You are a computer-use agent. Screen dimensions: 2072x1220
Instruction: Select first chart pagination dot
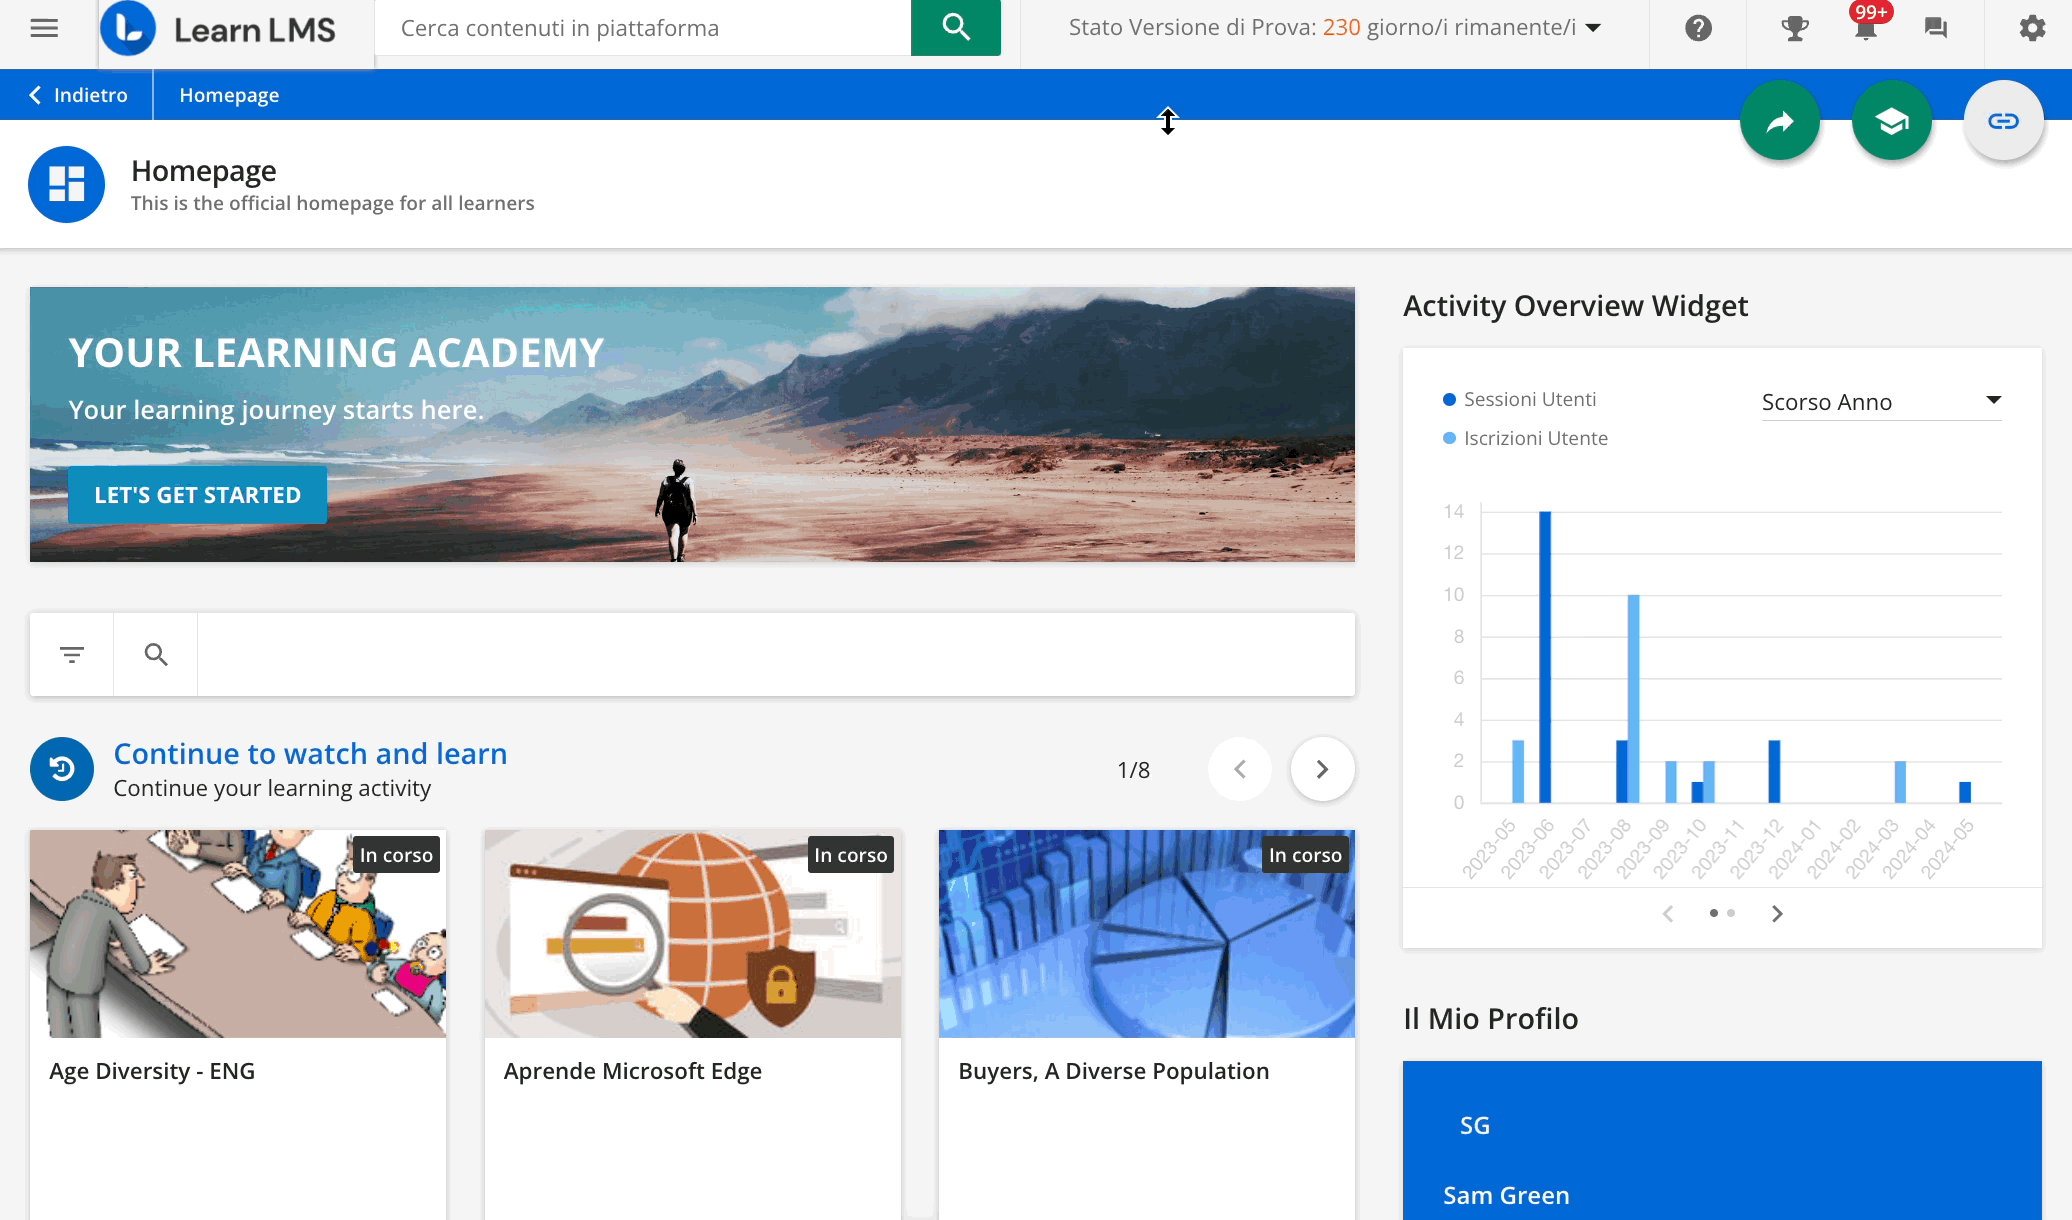pyautogui.click(x=1714, y=913)
